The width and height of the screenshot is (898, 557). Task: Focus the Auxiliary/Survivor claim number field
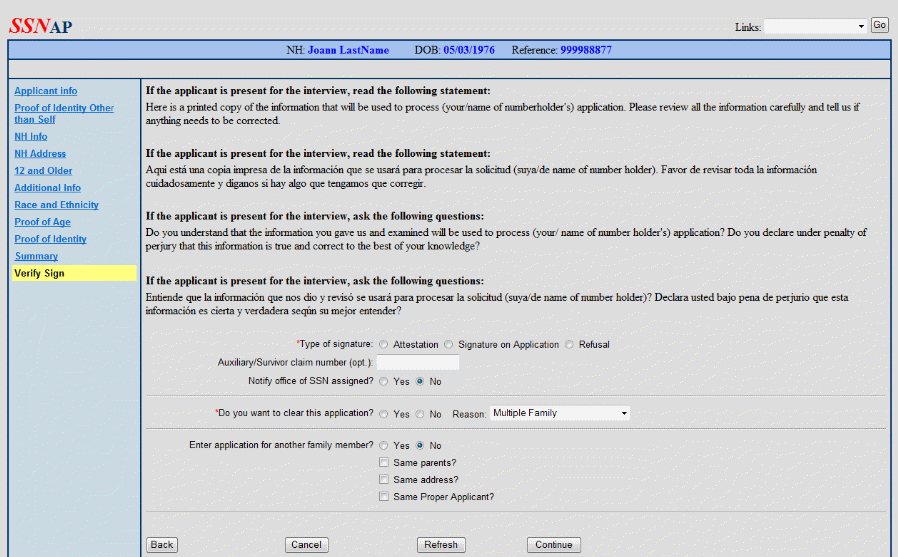click(x=418, y=362)
